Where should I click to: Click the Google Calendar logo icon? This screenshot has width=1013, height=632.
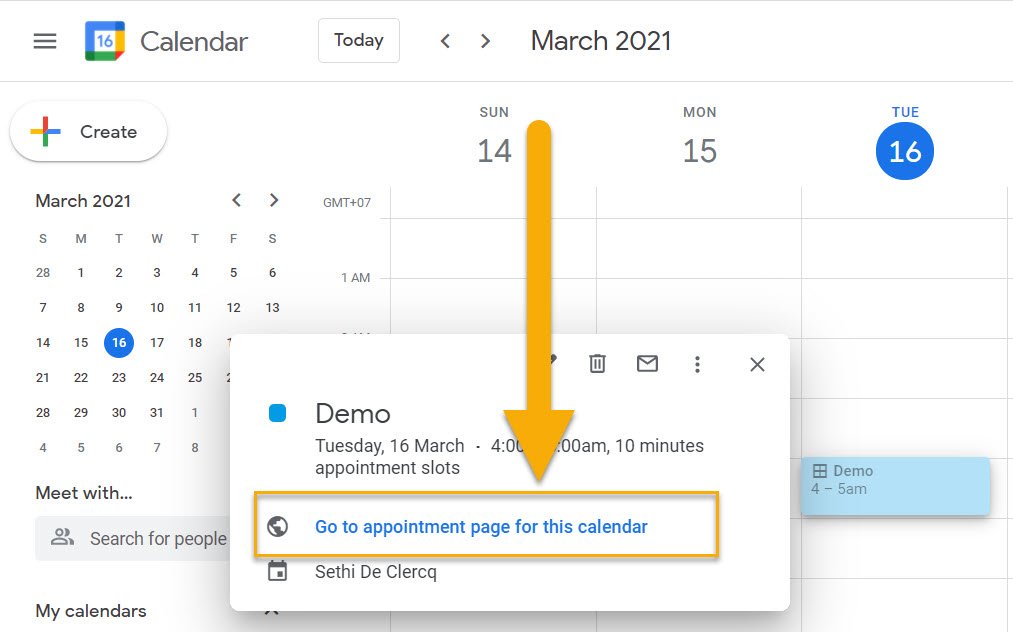pos(105,41)
